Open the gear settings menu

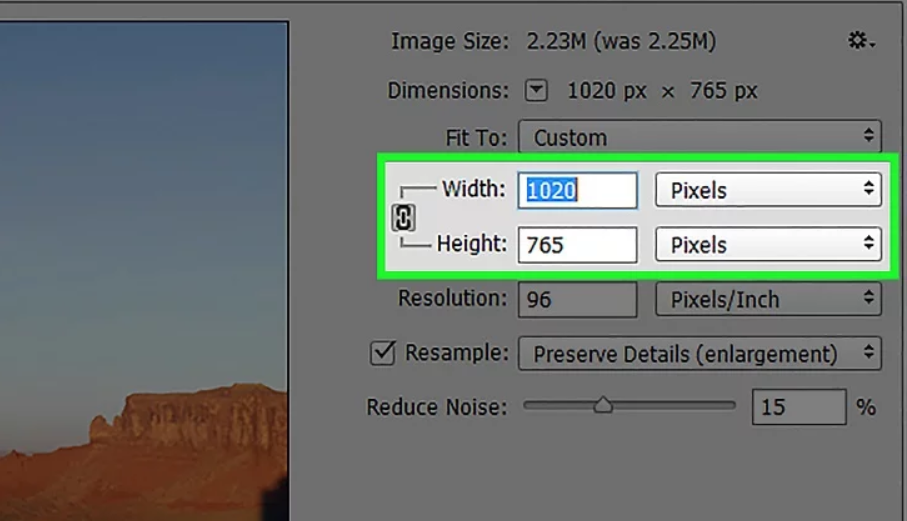[860, 41]
